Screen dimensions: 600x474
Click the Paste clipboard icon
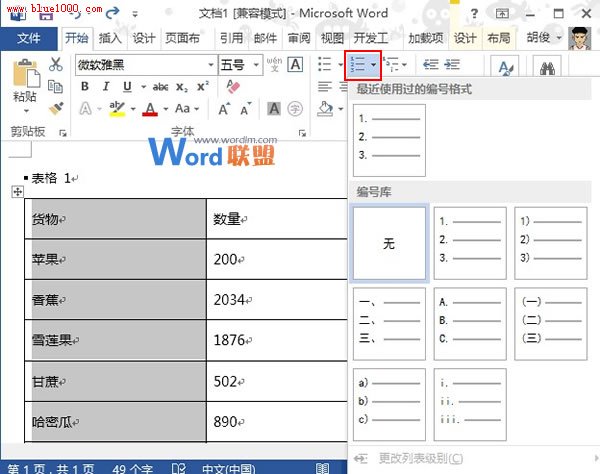click(26, 75)
